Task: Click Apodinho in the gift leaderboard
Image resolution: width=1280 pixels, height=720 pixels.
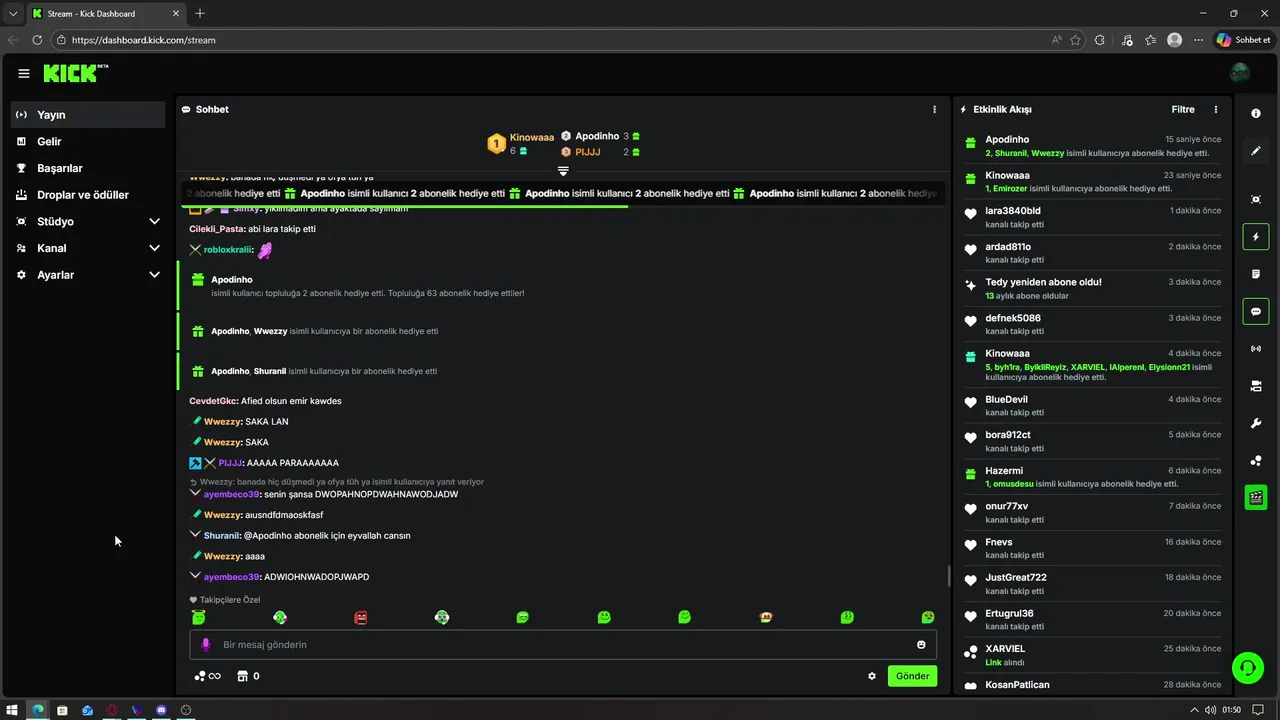Action: click(597, 136)
